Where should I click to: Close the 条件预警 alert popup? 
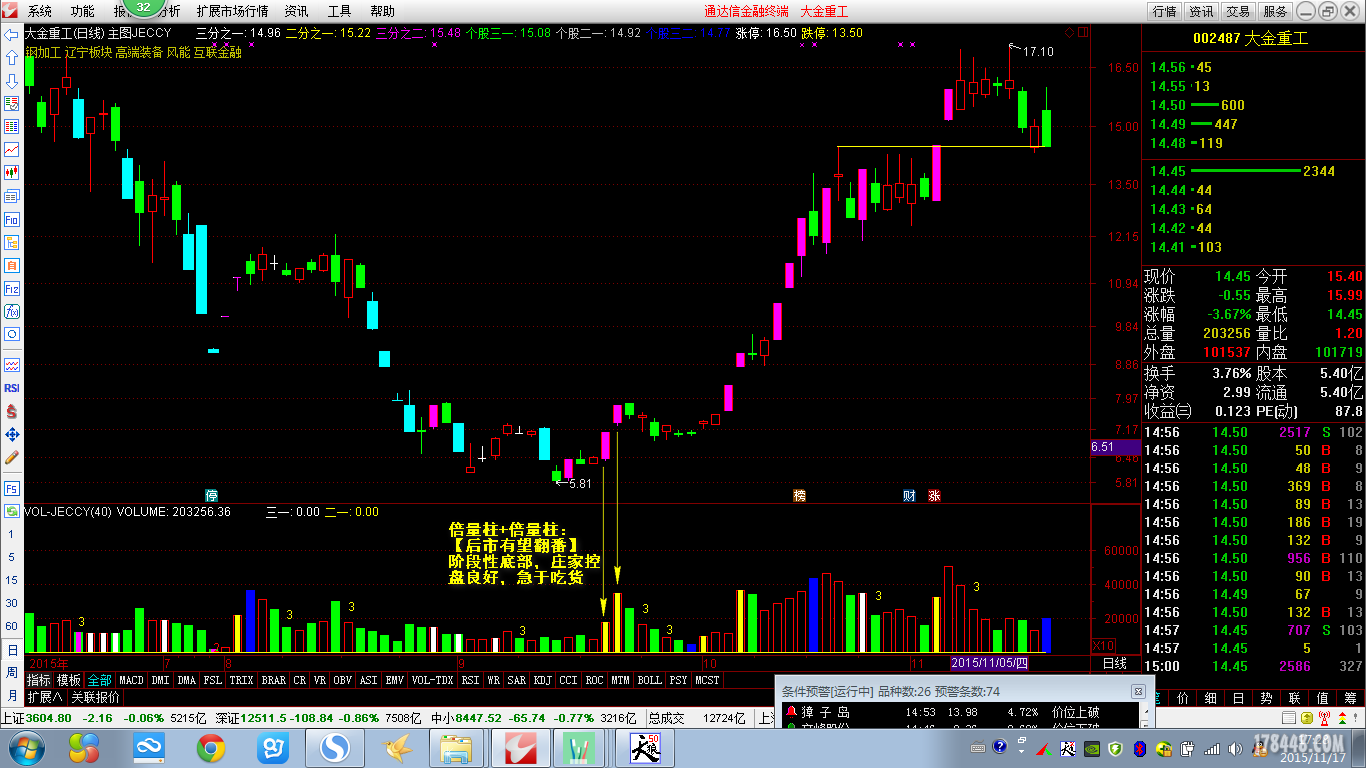(x=1137, y=691)
